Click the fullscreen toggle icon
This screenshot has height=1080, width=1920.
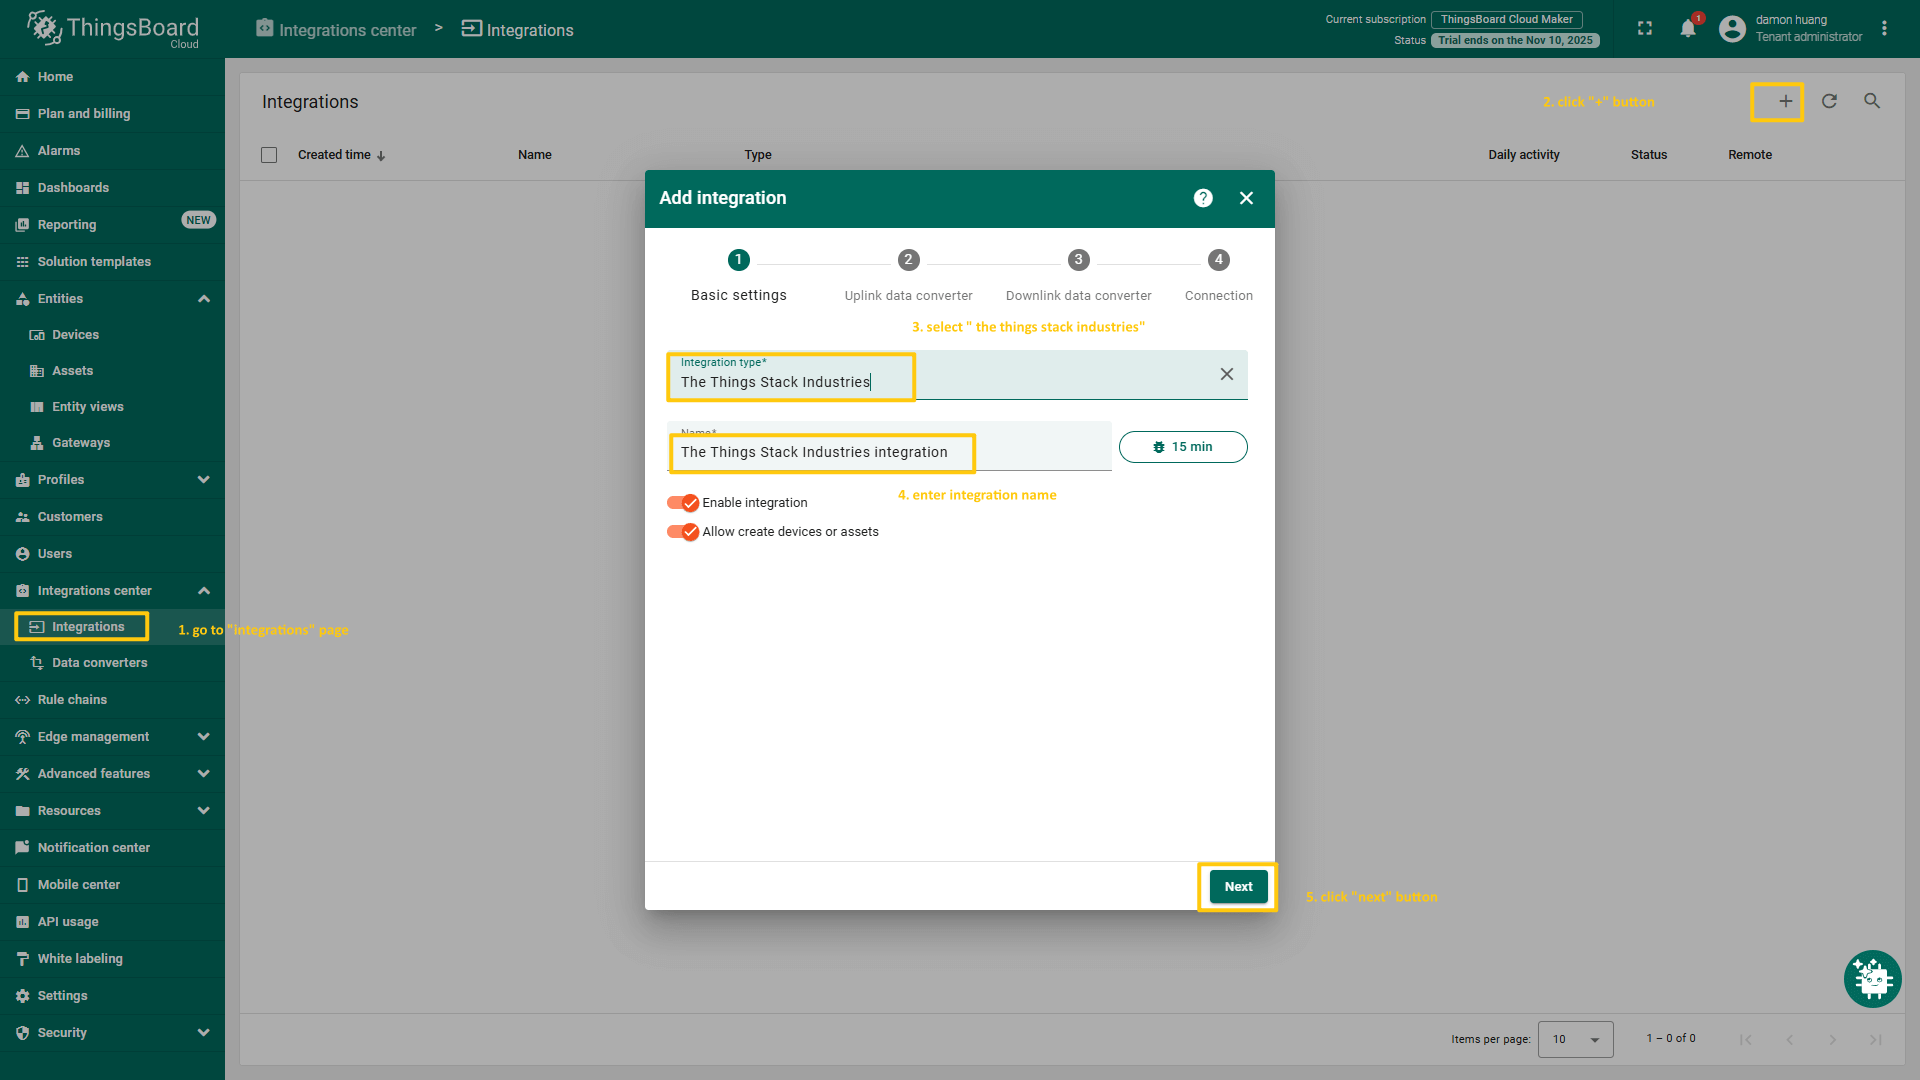pyautogui.click(x=1645, y=28)
